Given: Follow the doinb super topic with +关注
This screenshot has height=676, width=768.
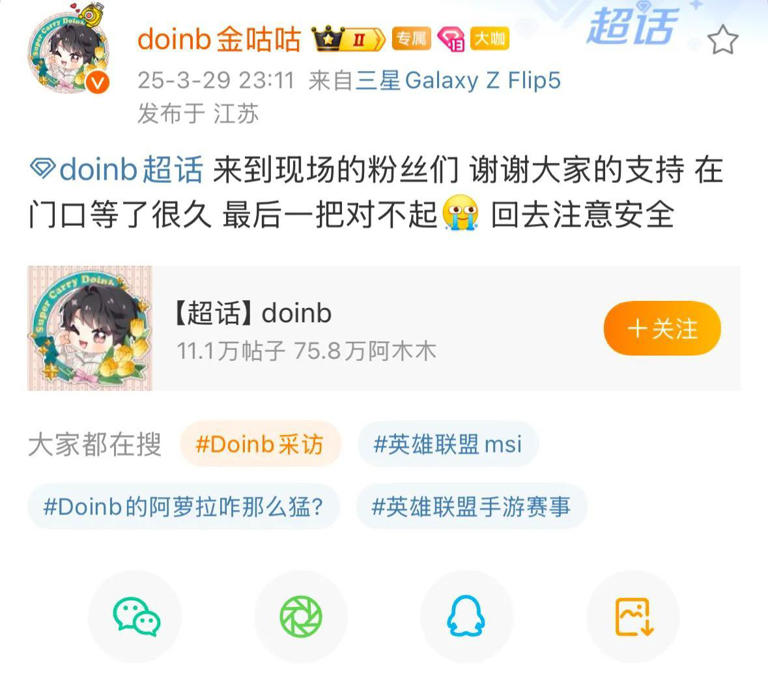Looking at the screenshot, I should point(662,328).
